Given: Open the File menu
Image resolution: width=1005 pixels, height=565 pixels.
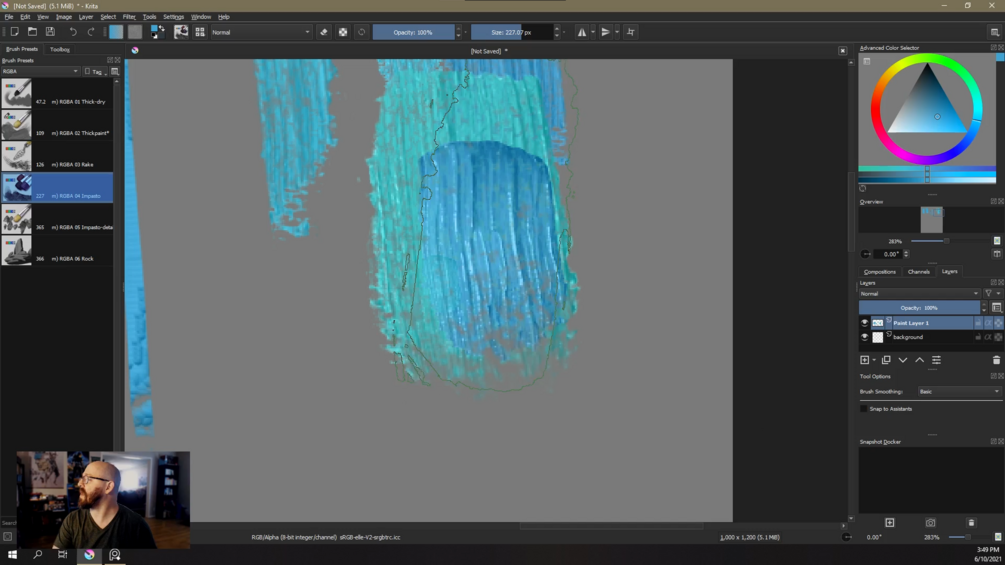Looking at the screenshot, I should (x=9, y=17).
